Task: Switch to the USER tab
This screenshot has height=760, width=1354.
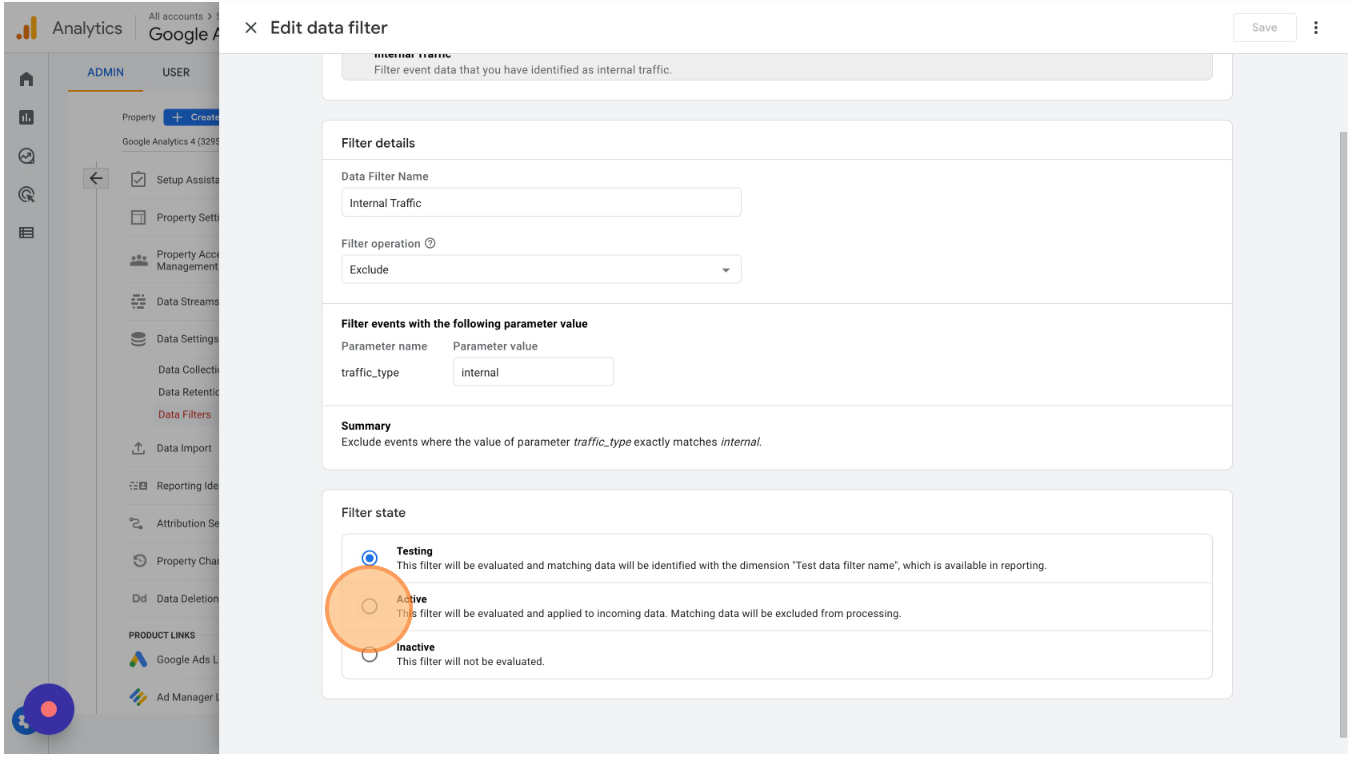Action: click(176, 72)
